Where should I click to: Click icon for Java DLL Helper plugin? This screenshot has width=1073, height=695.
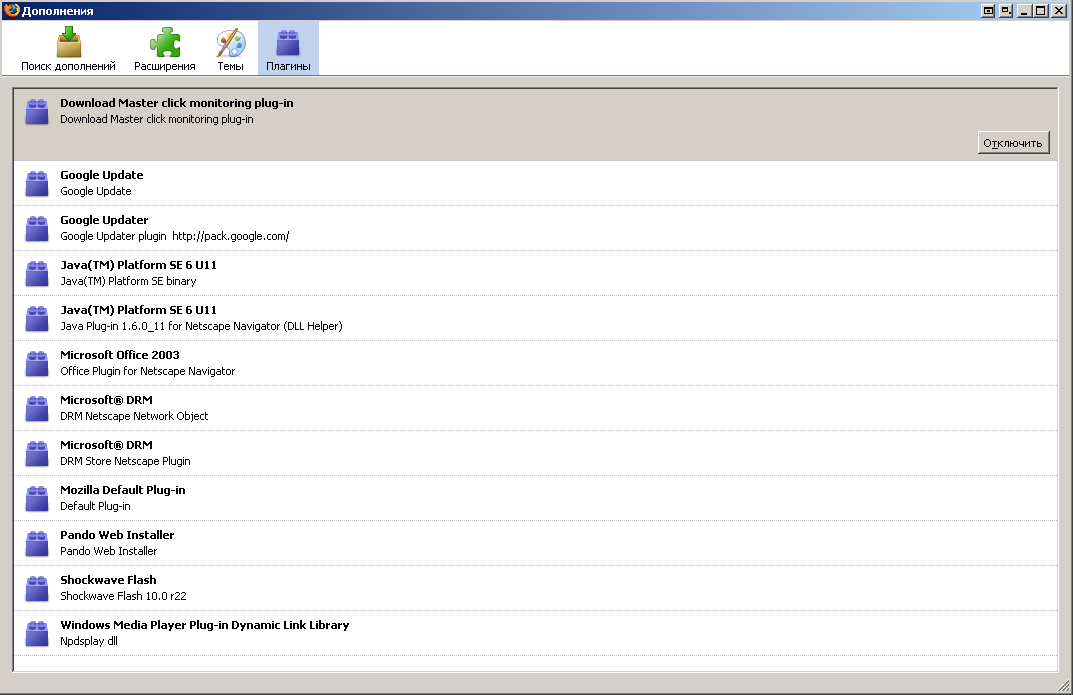[x=37, y=319]
